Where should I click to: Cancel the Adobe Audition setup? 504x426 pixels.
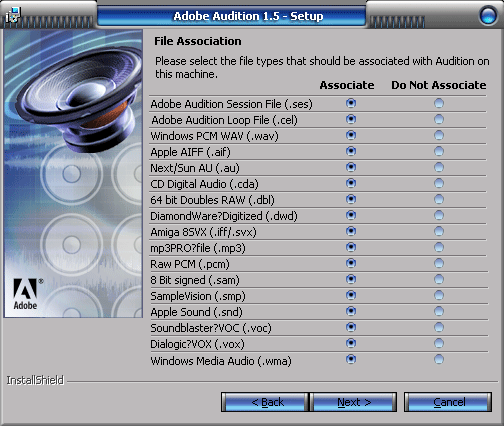(448, 402)
